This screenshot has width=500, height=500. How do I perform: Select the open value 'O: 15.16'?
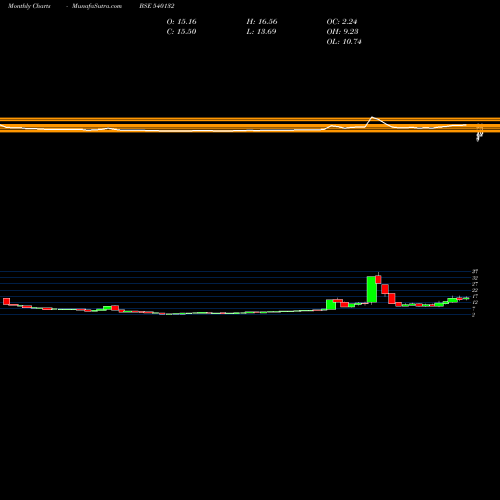pos(181,22)
